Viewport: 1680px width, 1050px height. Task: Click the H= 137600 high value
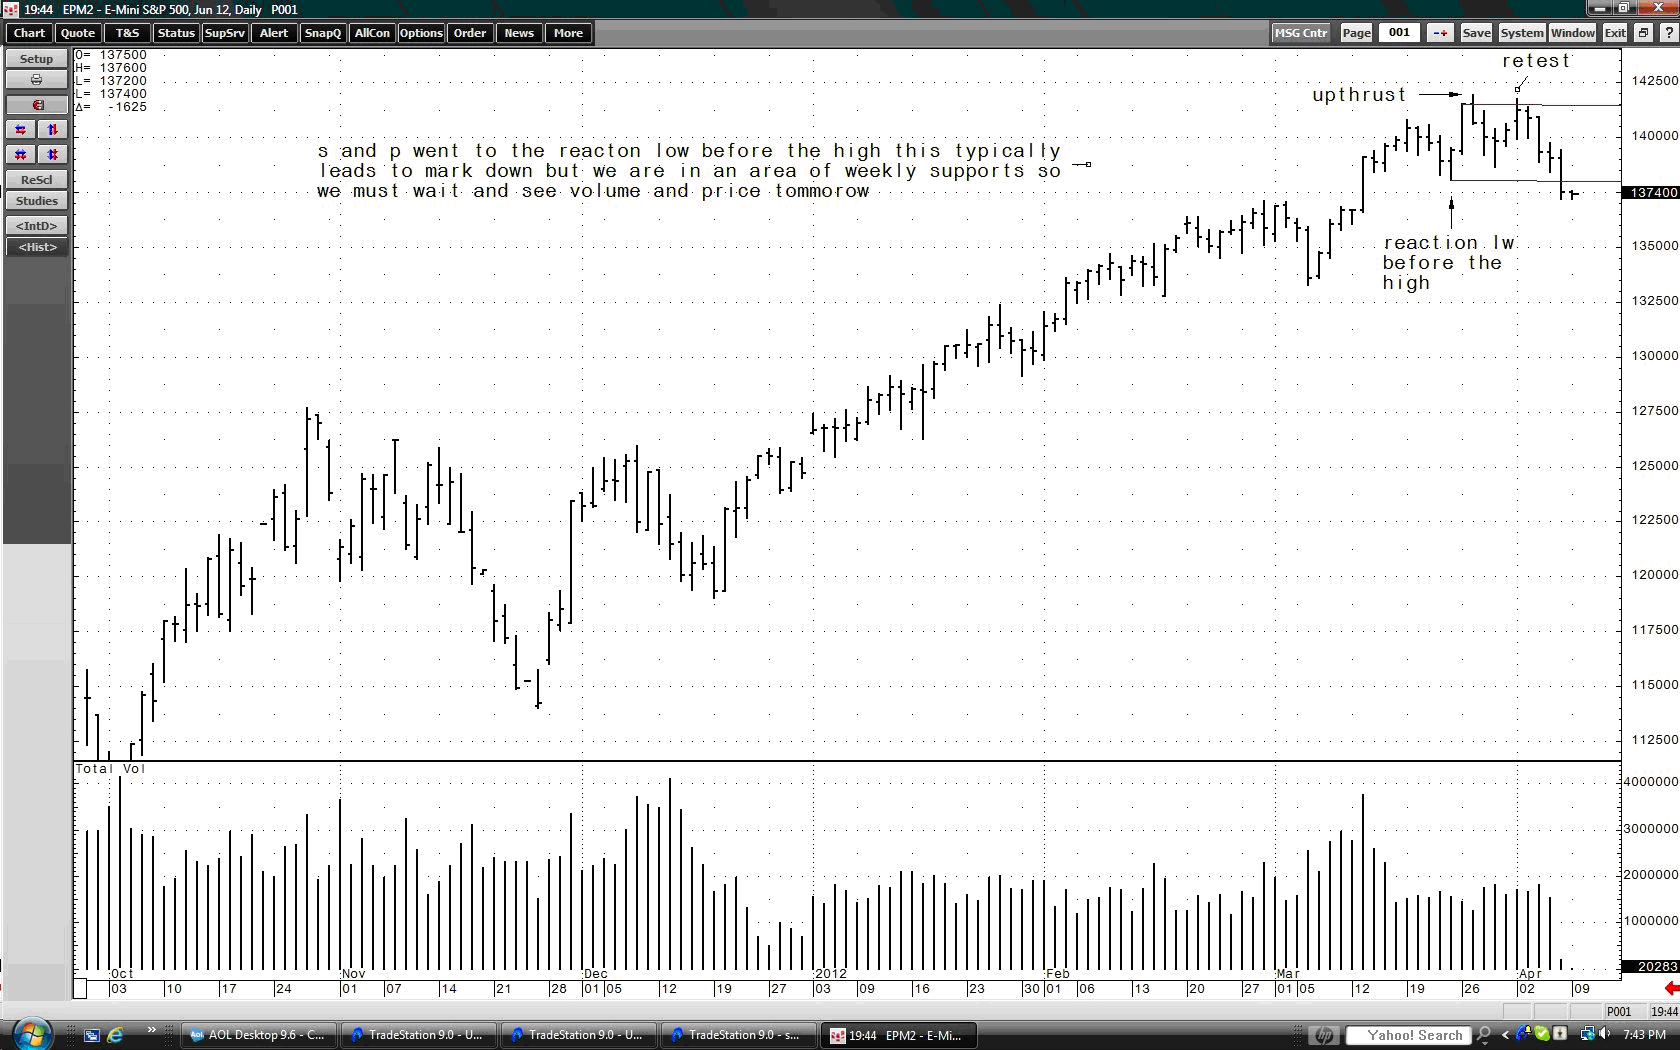coord(111,68)
